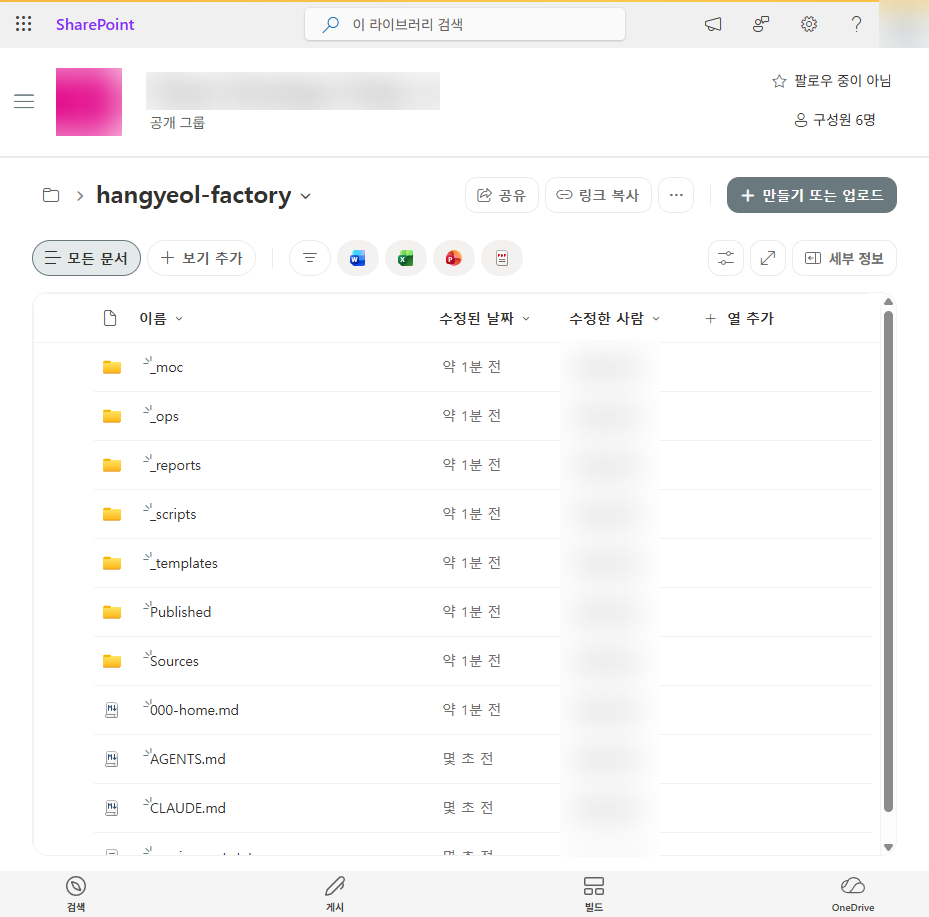Click the list scrollbar down arrow
929x917 pixels.
pyautogui.click(x=888, y=847)
